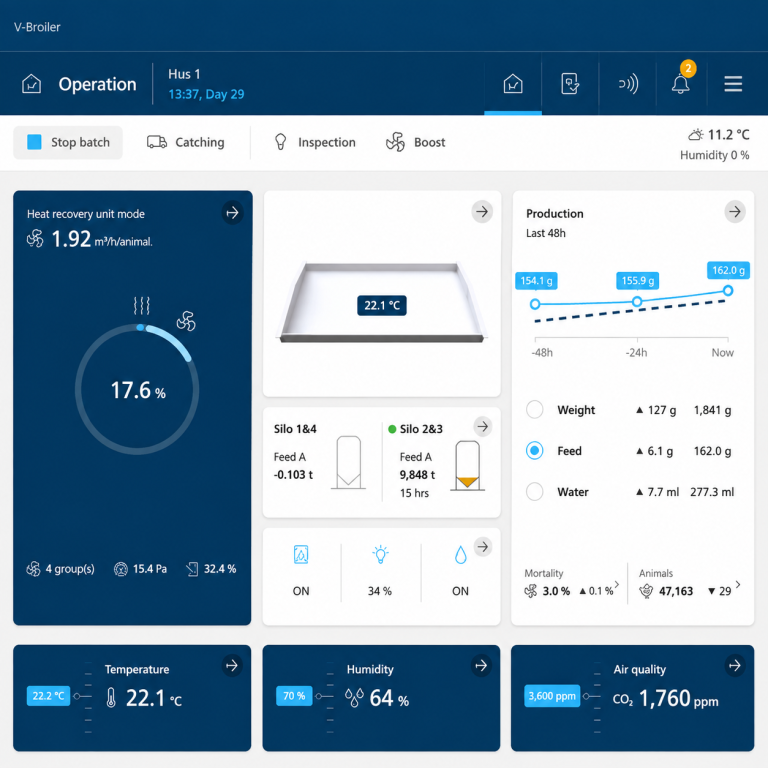Click the fan icon on gauge ring
The image size is (768, 768).
[x=186, y=321]
